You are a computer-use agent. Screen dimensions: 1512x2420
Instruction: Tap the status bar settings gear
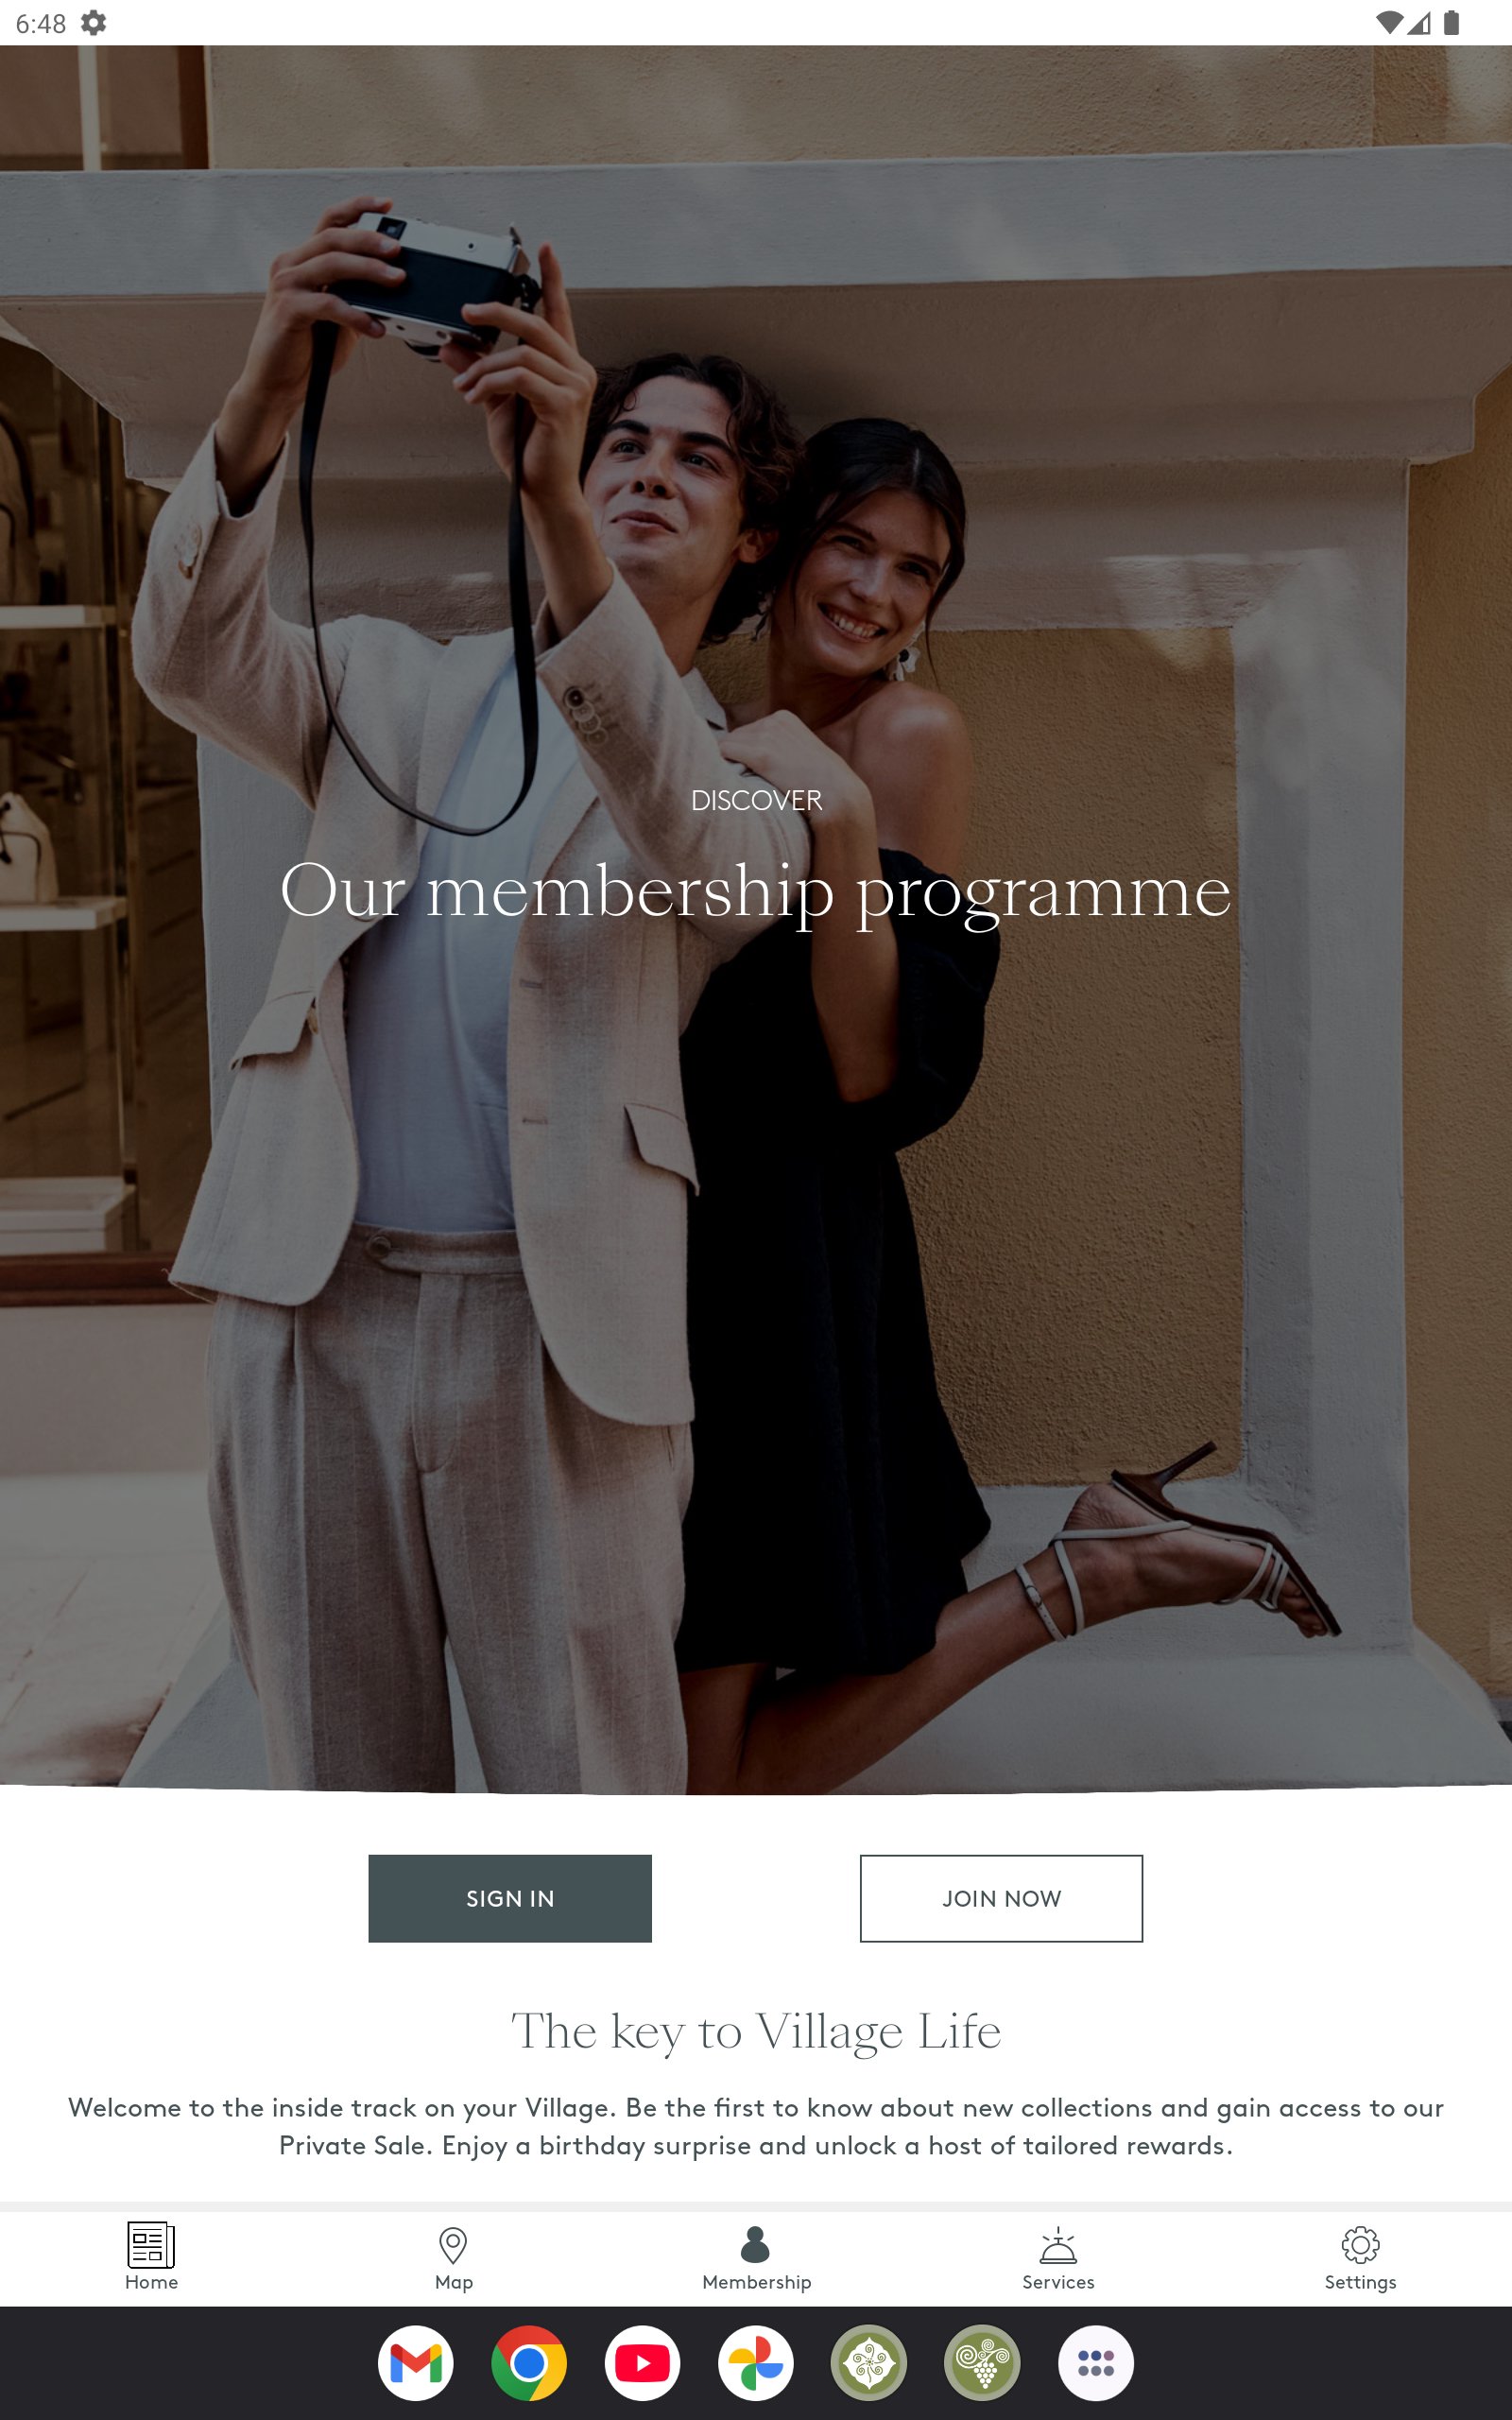pyautogui.click(x=94, y=23)
